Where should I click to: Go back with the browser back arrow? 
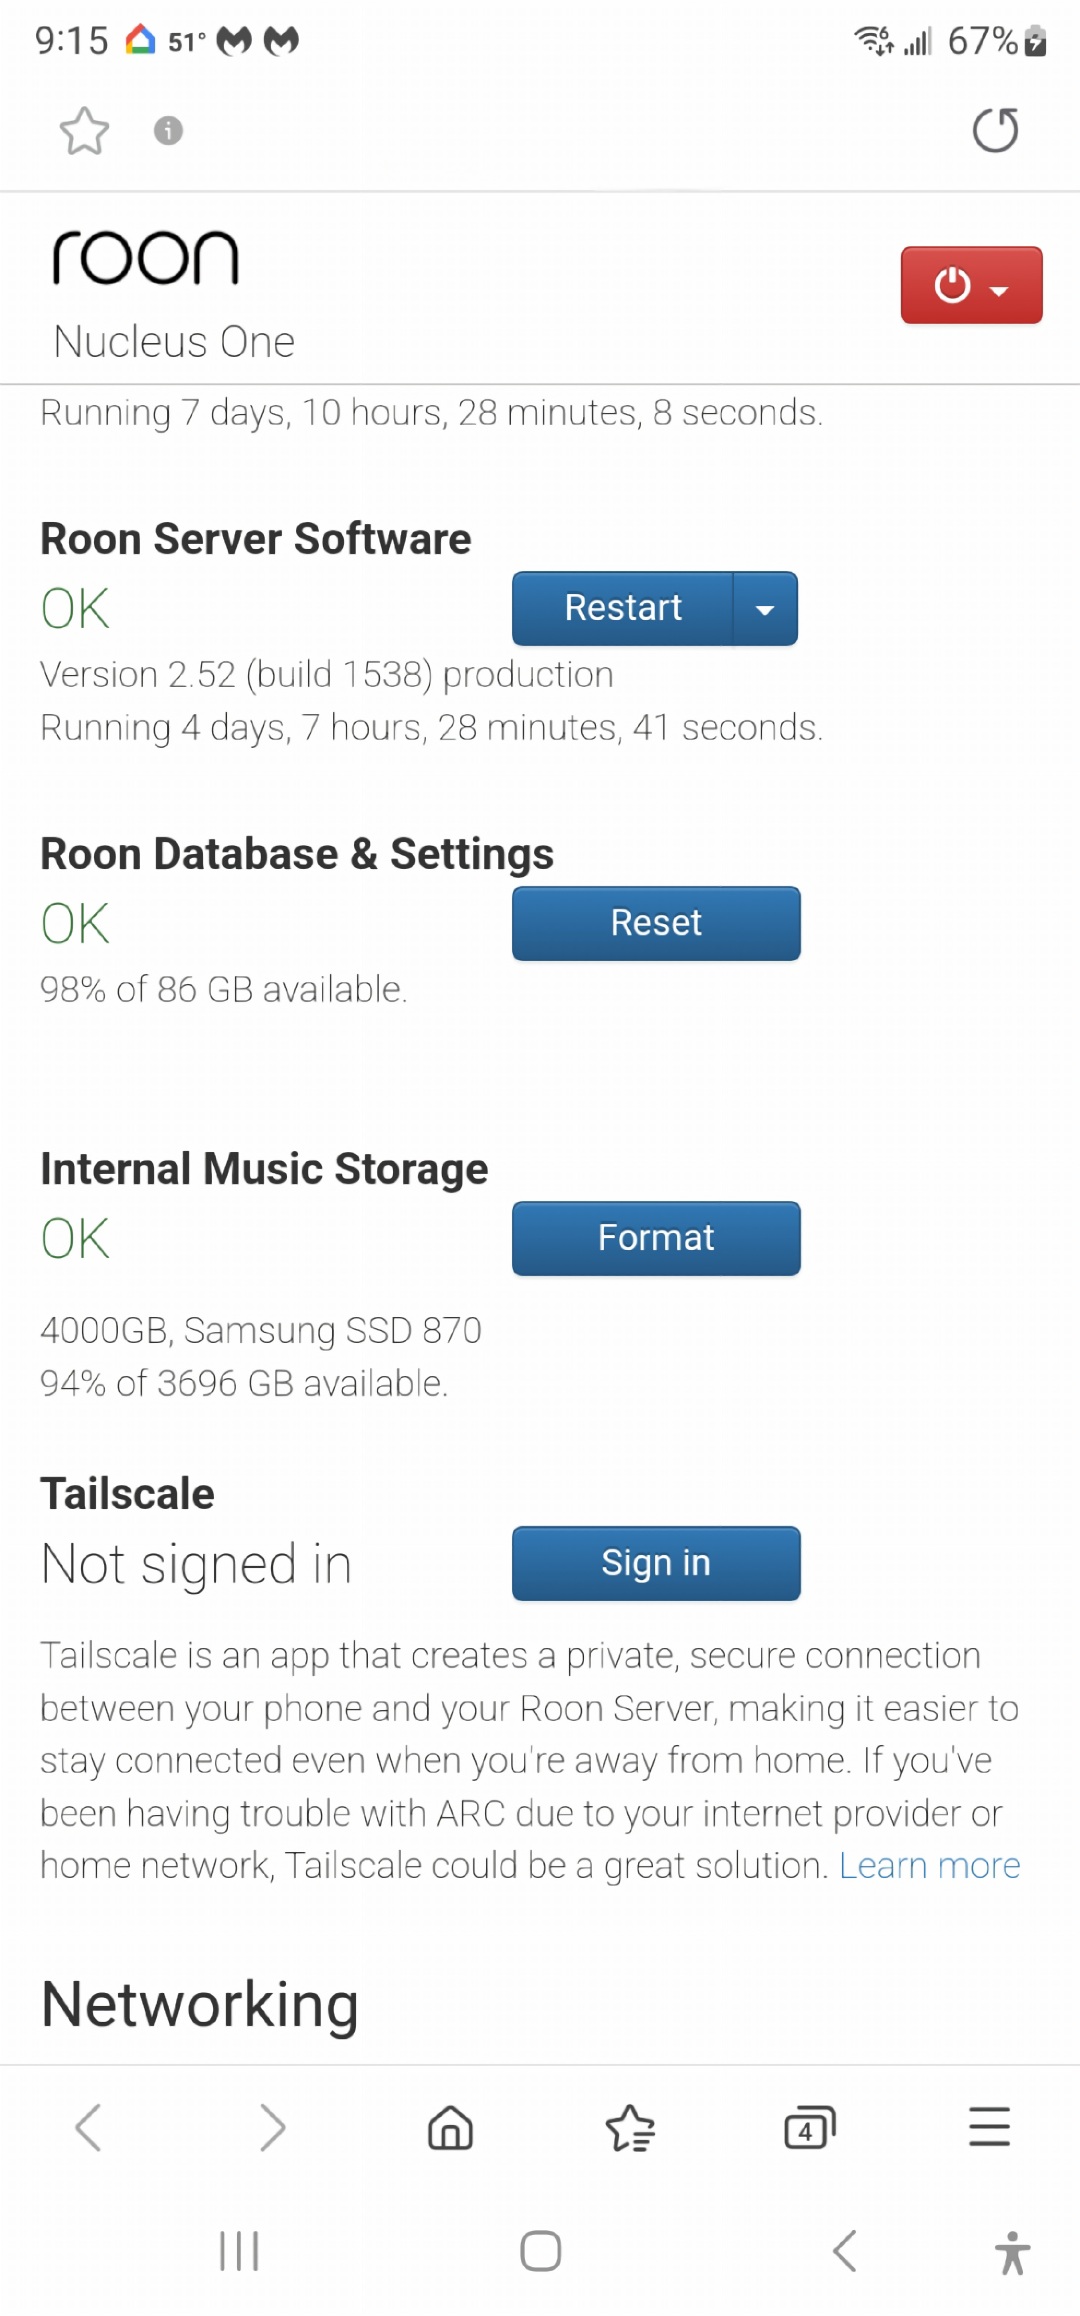point(89,2127)
